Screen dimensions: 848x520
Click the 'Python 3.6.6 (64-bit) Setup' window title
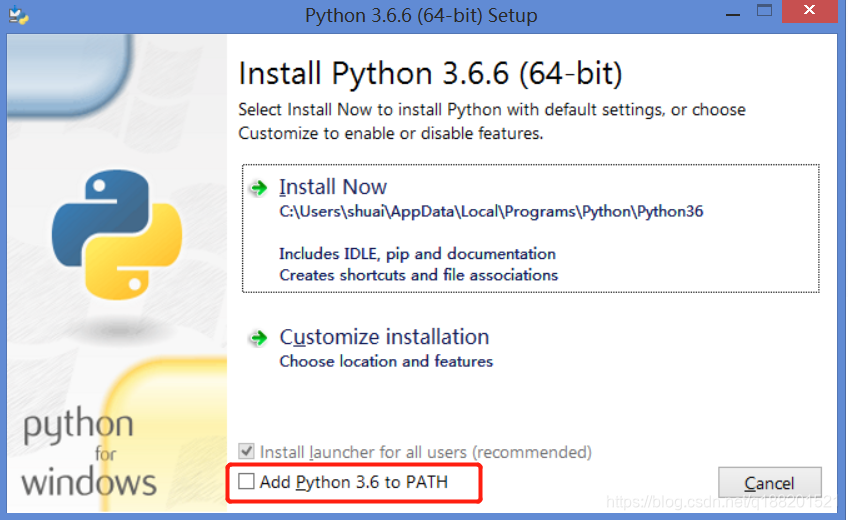(421, 15)
